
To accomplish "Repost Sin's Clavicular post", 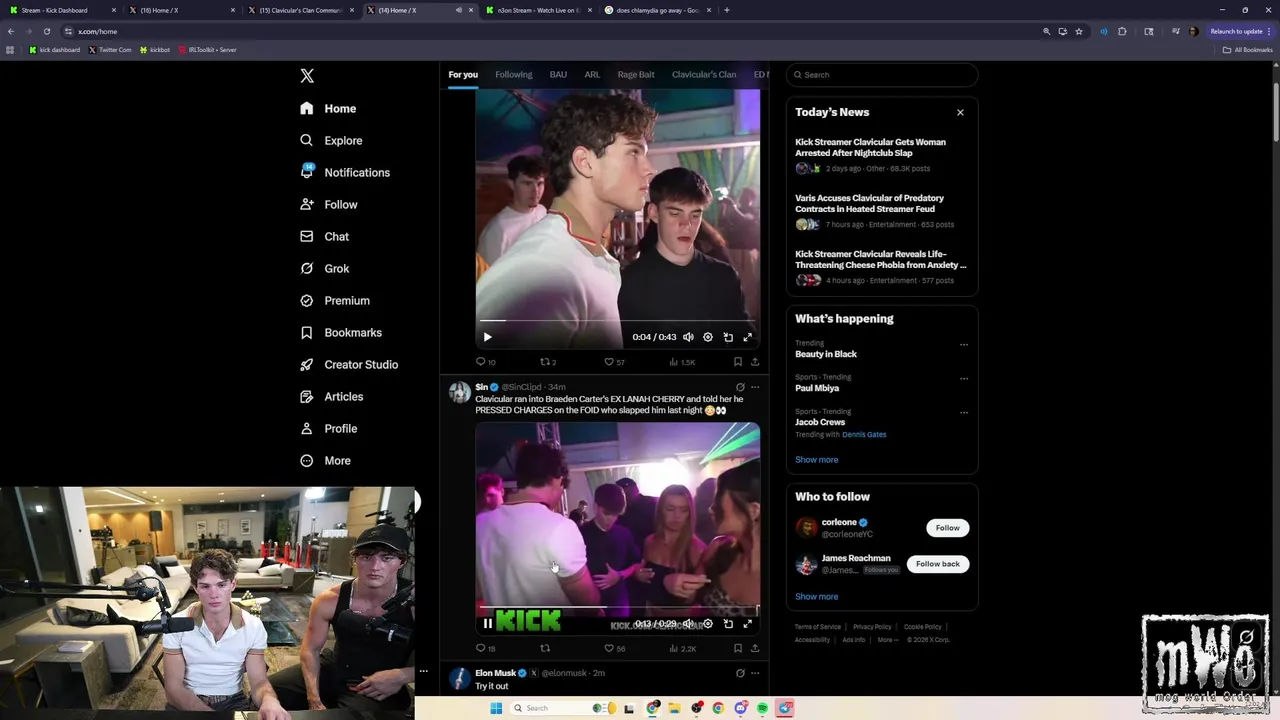I will click(545, 648).
